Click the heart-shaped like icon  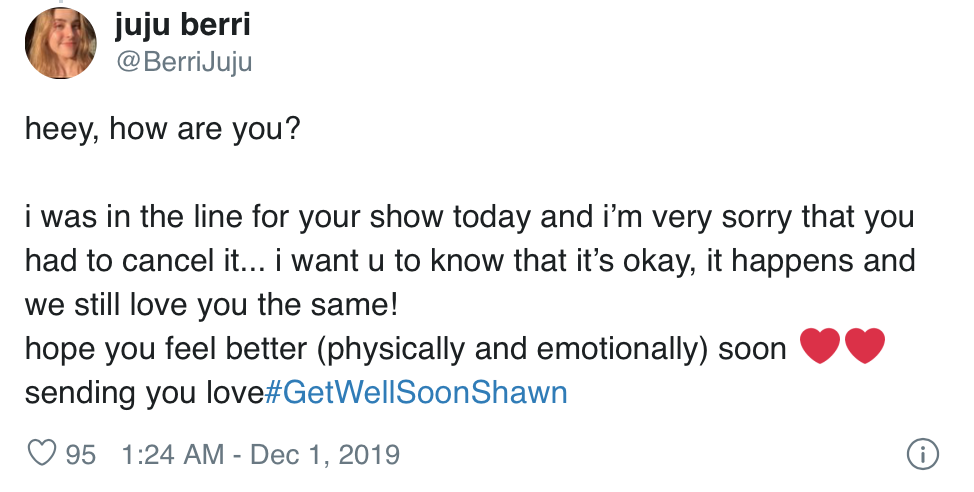coord(41,454)
